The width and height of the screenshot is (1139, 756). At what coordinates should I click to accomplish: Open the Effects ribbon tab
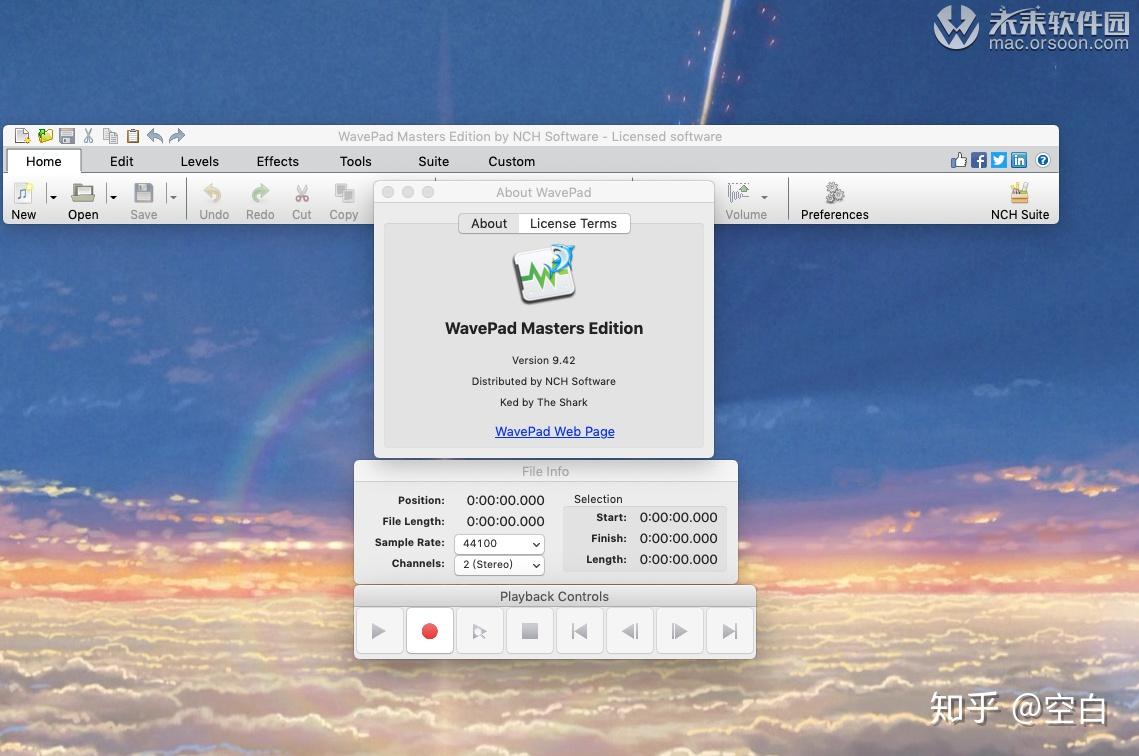pos(277,161)
